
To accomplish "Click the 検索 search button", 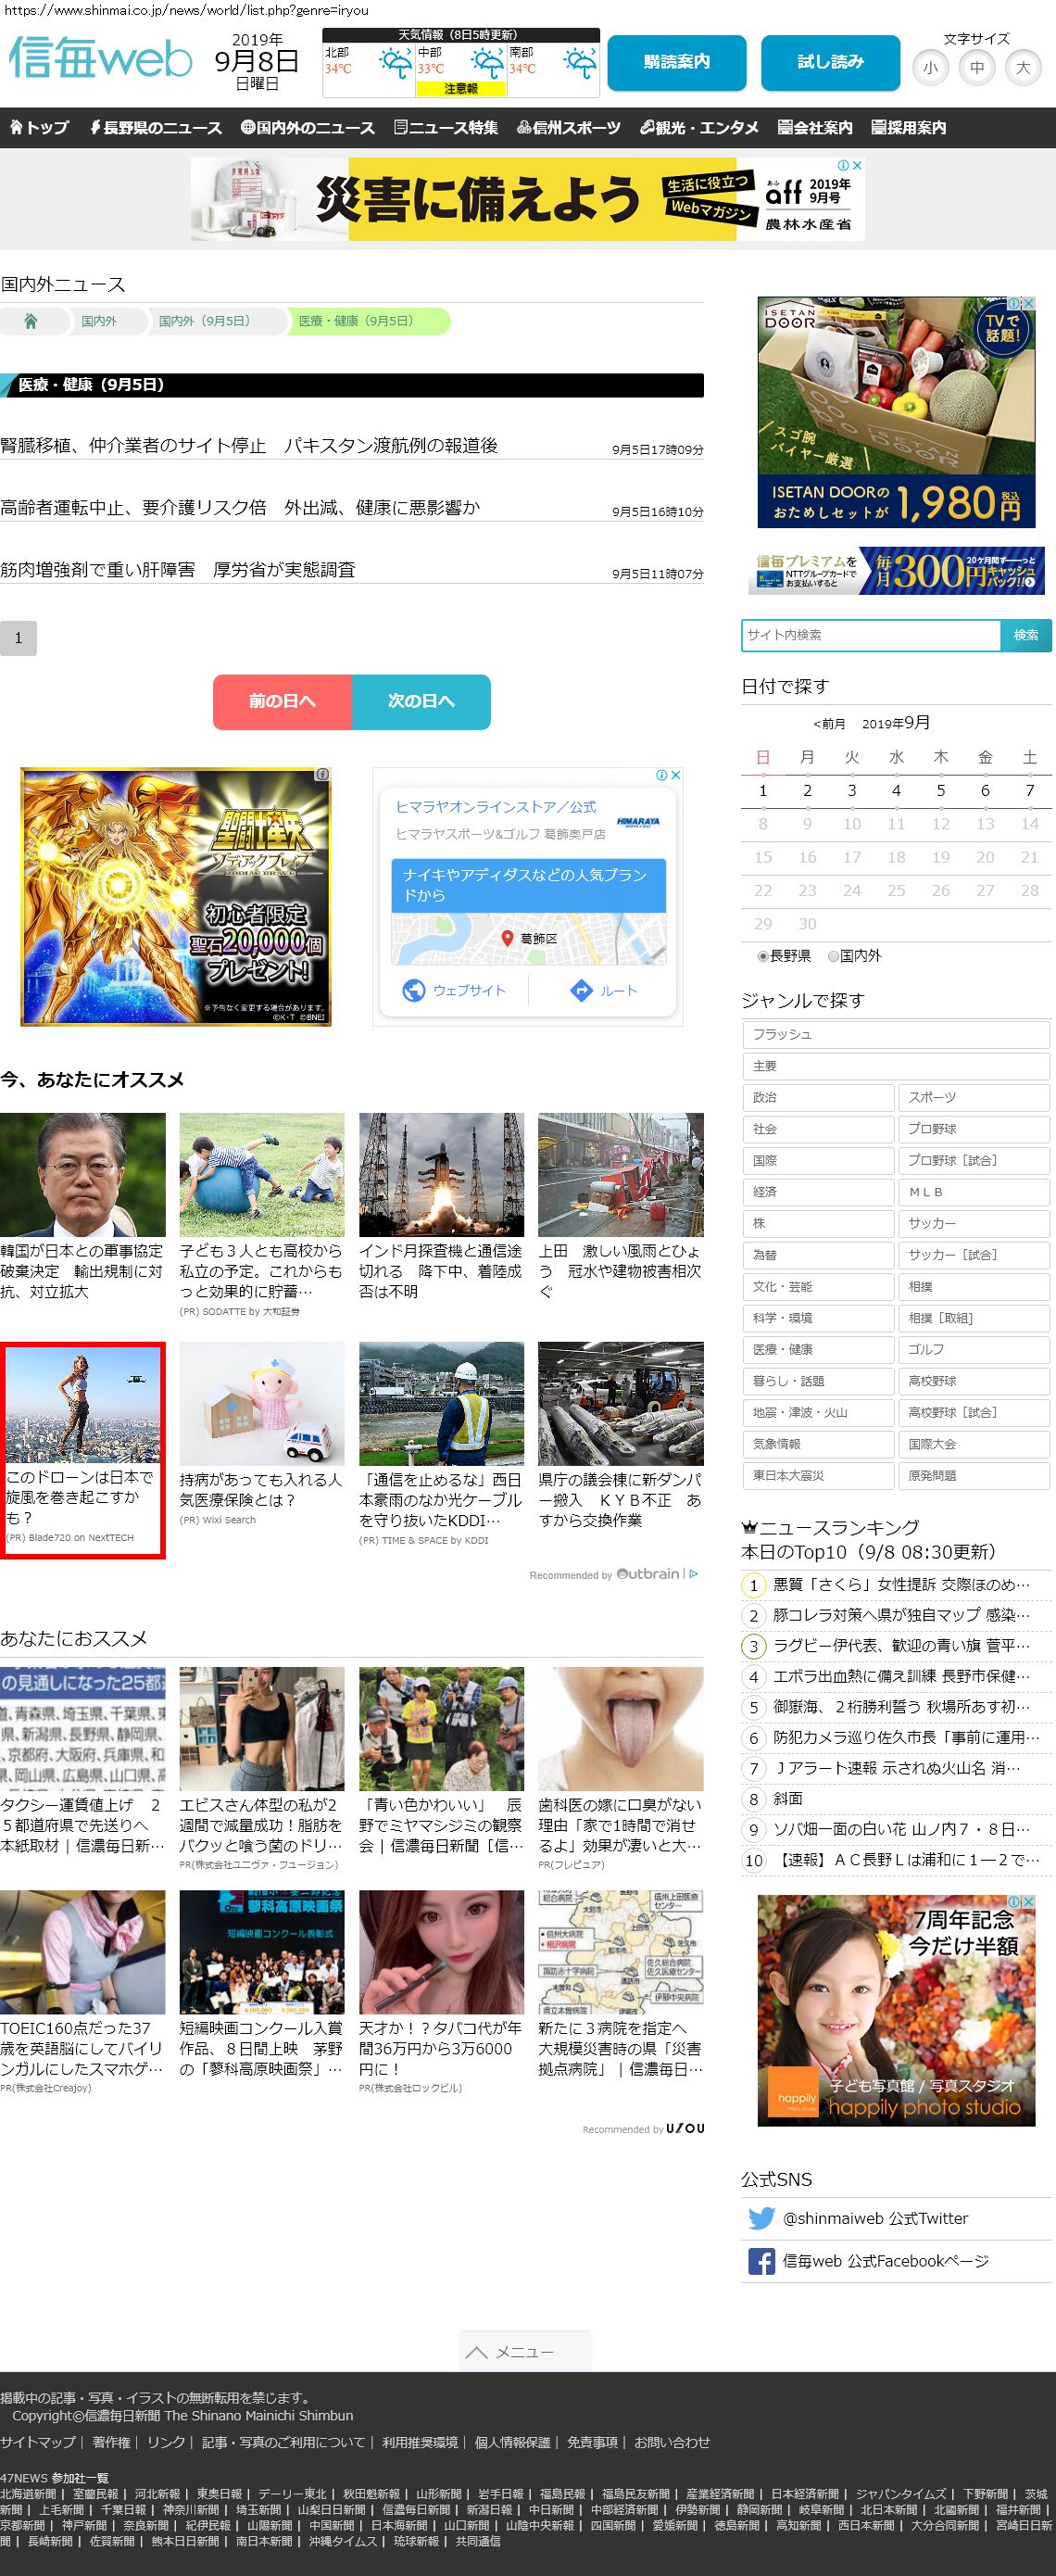I will click(x=1026, y=635).
